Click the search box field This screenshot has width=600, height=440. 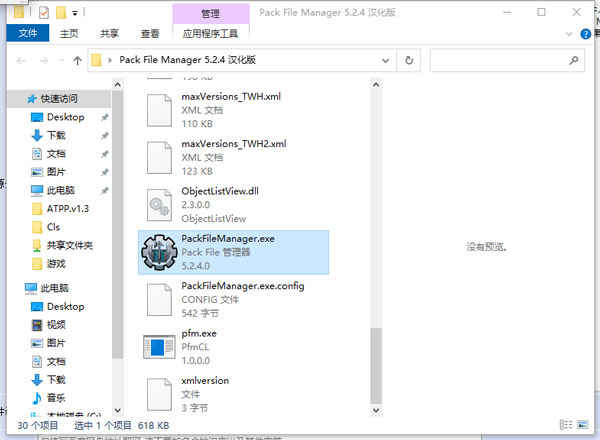tap(507, 60)
